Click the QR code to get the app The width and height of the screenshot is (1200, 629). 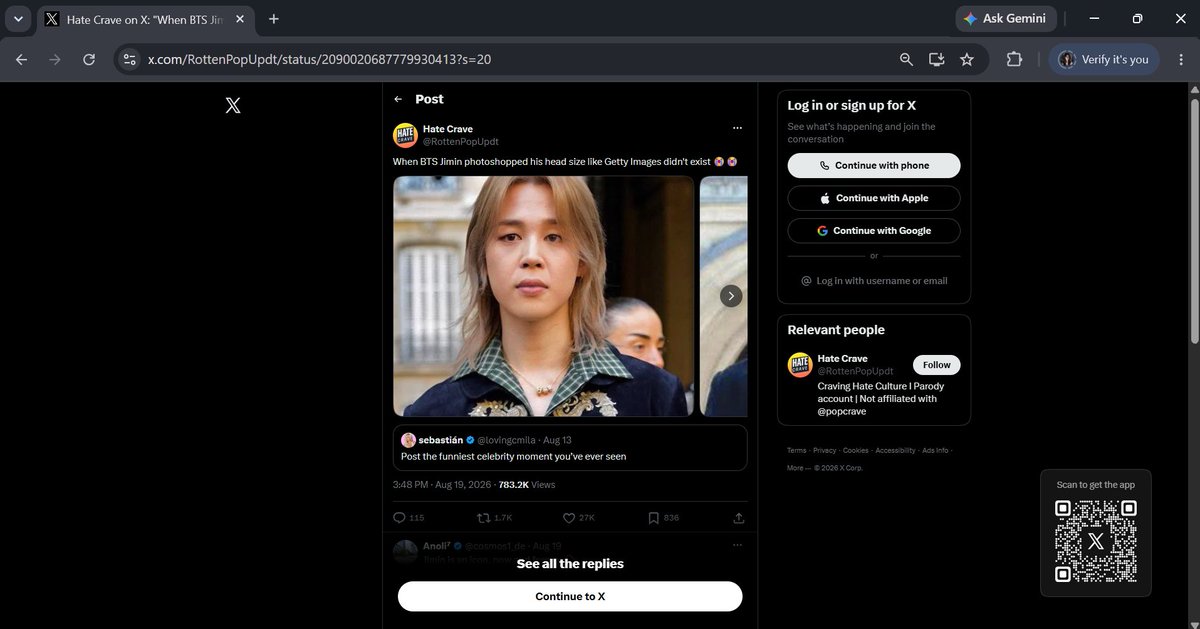tap(1095, 540)
